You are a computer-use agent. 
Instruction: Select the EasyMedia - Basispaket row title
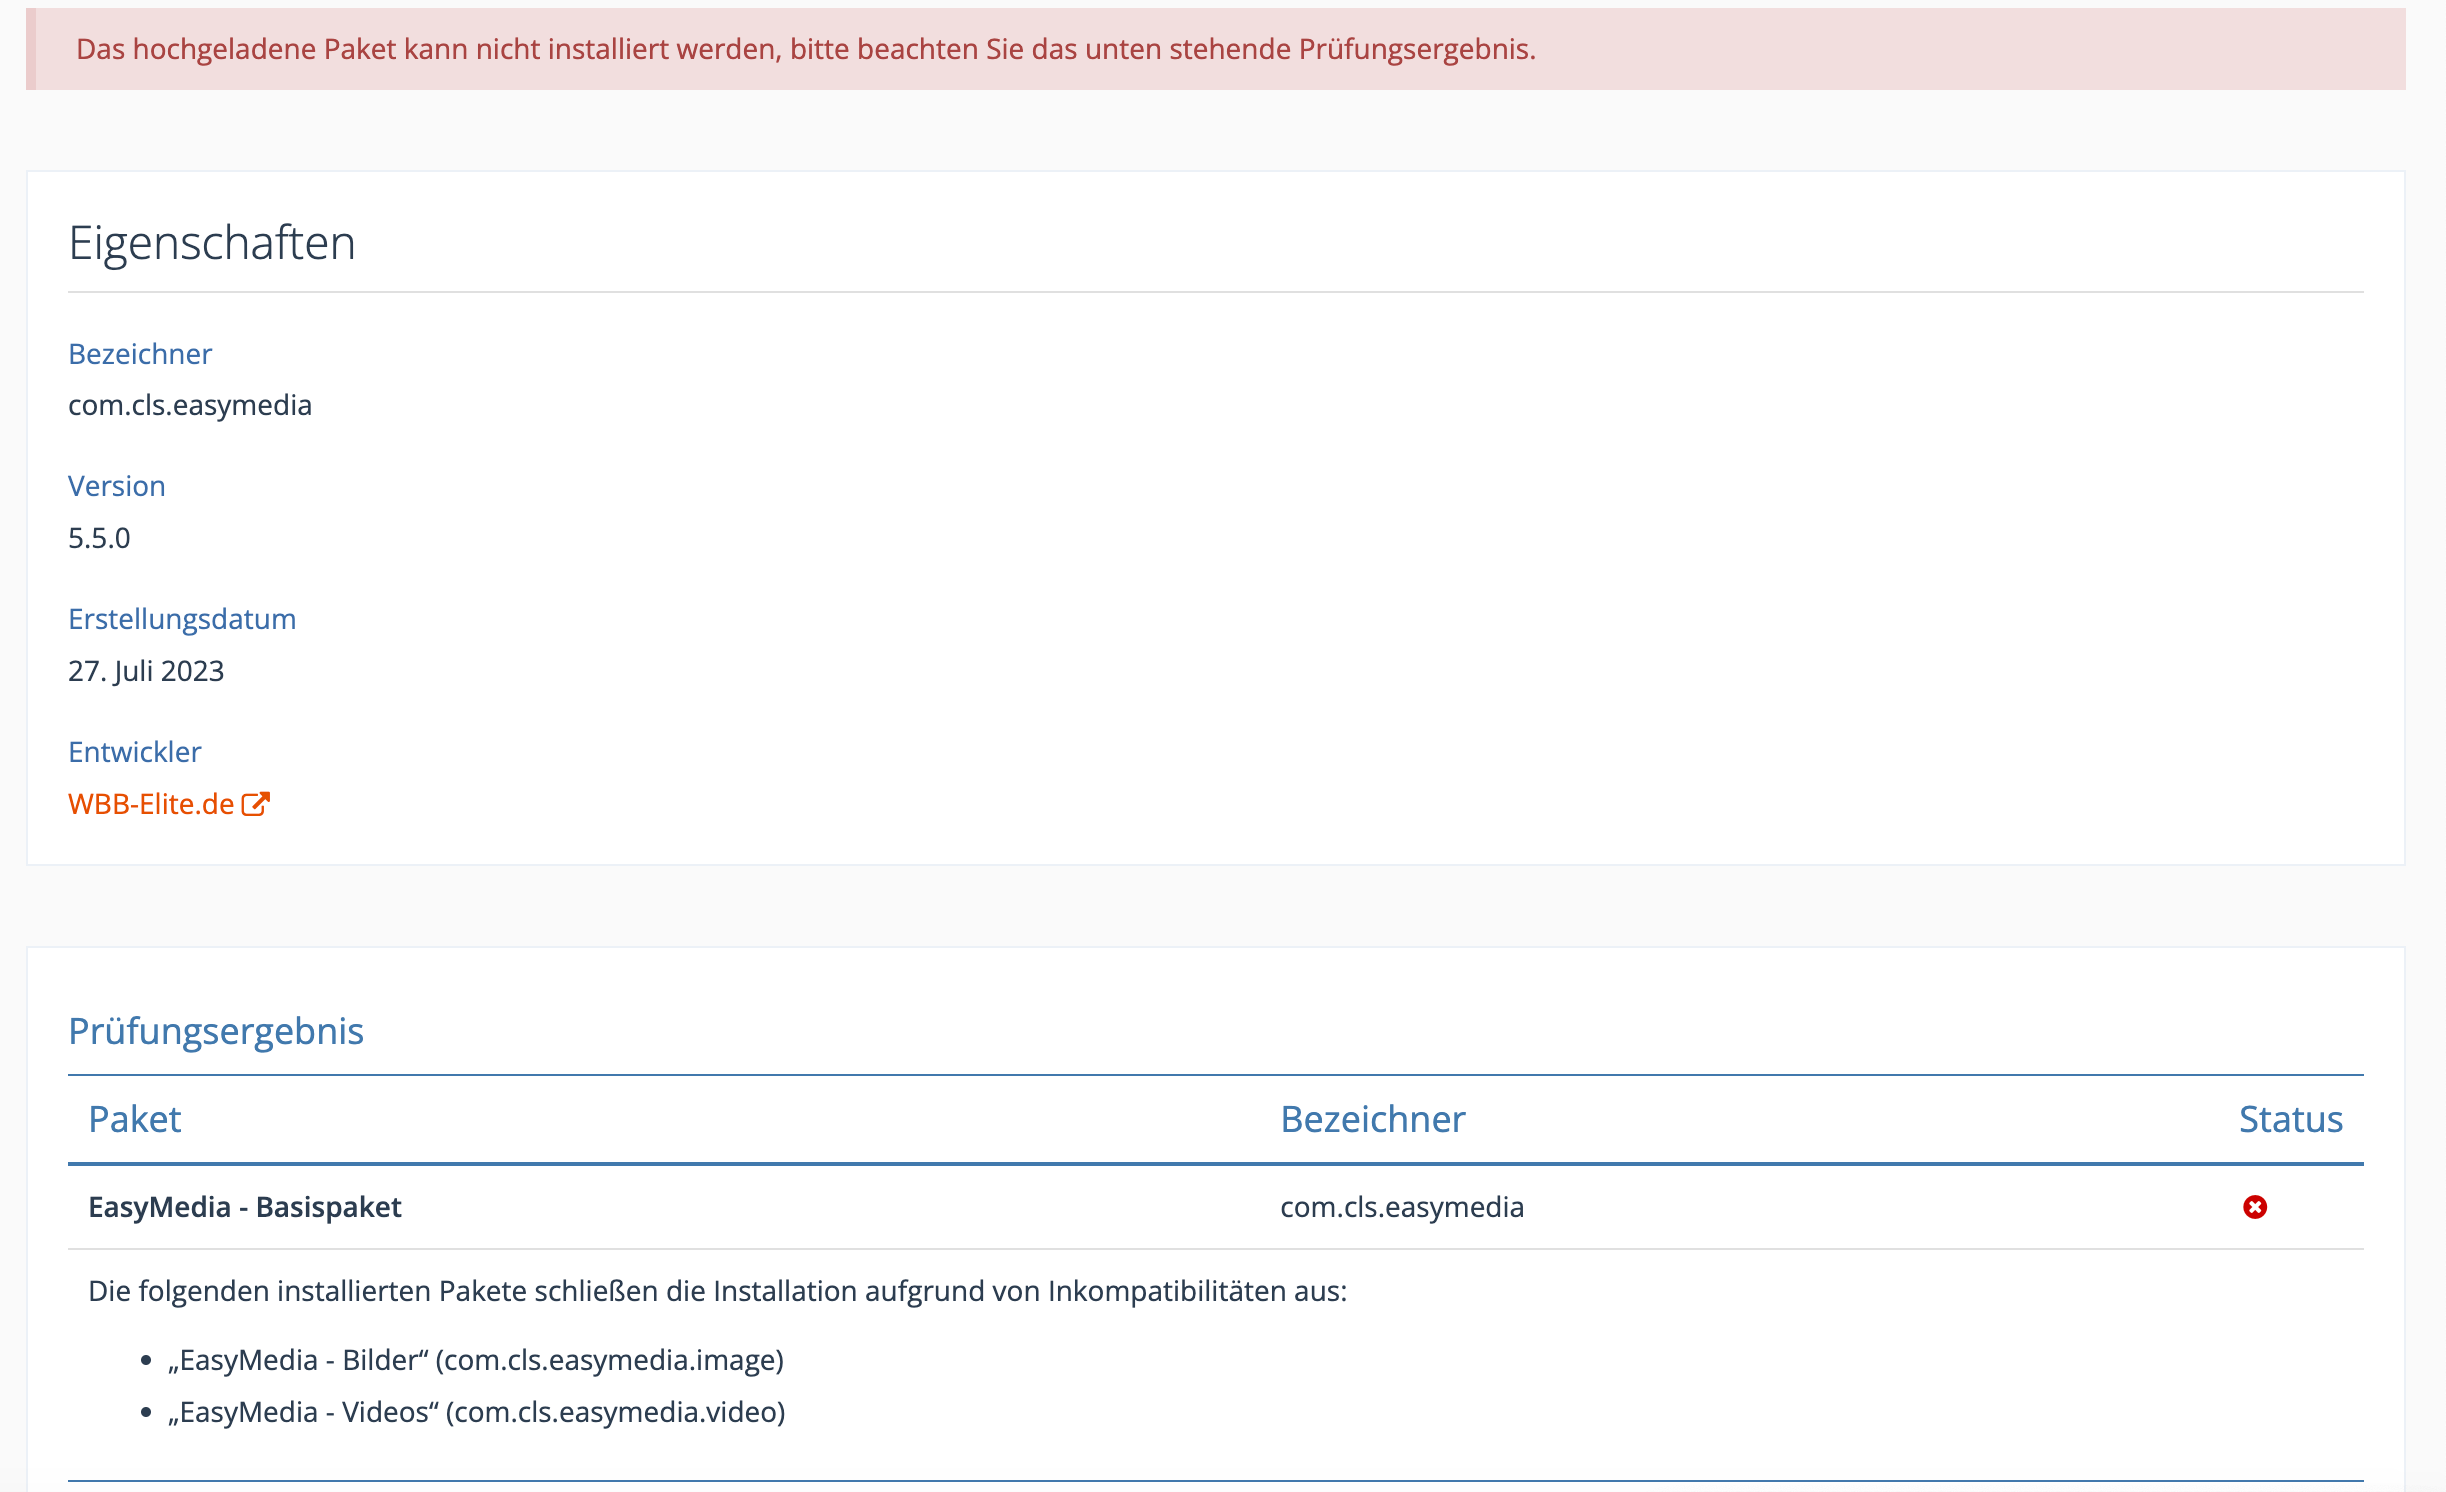(245, 1207)
